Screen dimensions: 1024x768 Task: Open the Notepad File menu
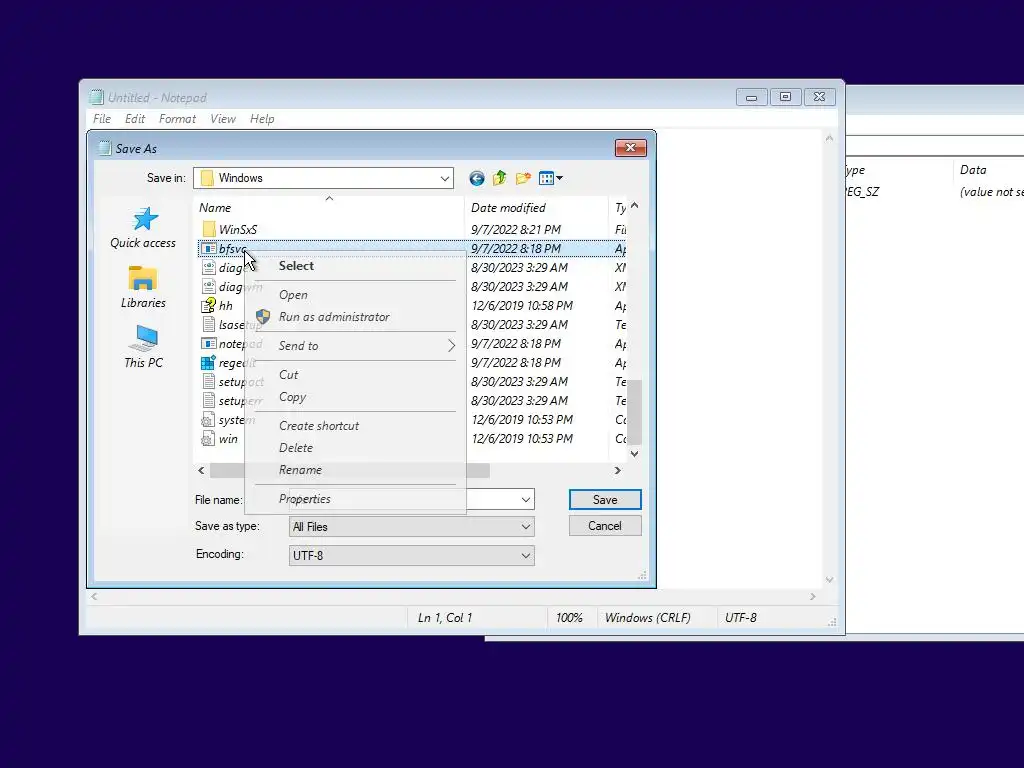pyautogui.click(x=102, y=119)
